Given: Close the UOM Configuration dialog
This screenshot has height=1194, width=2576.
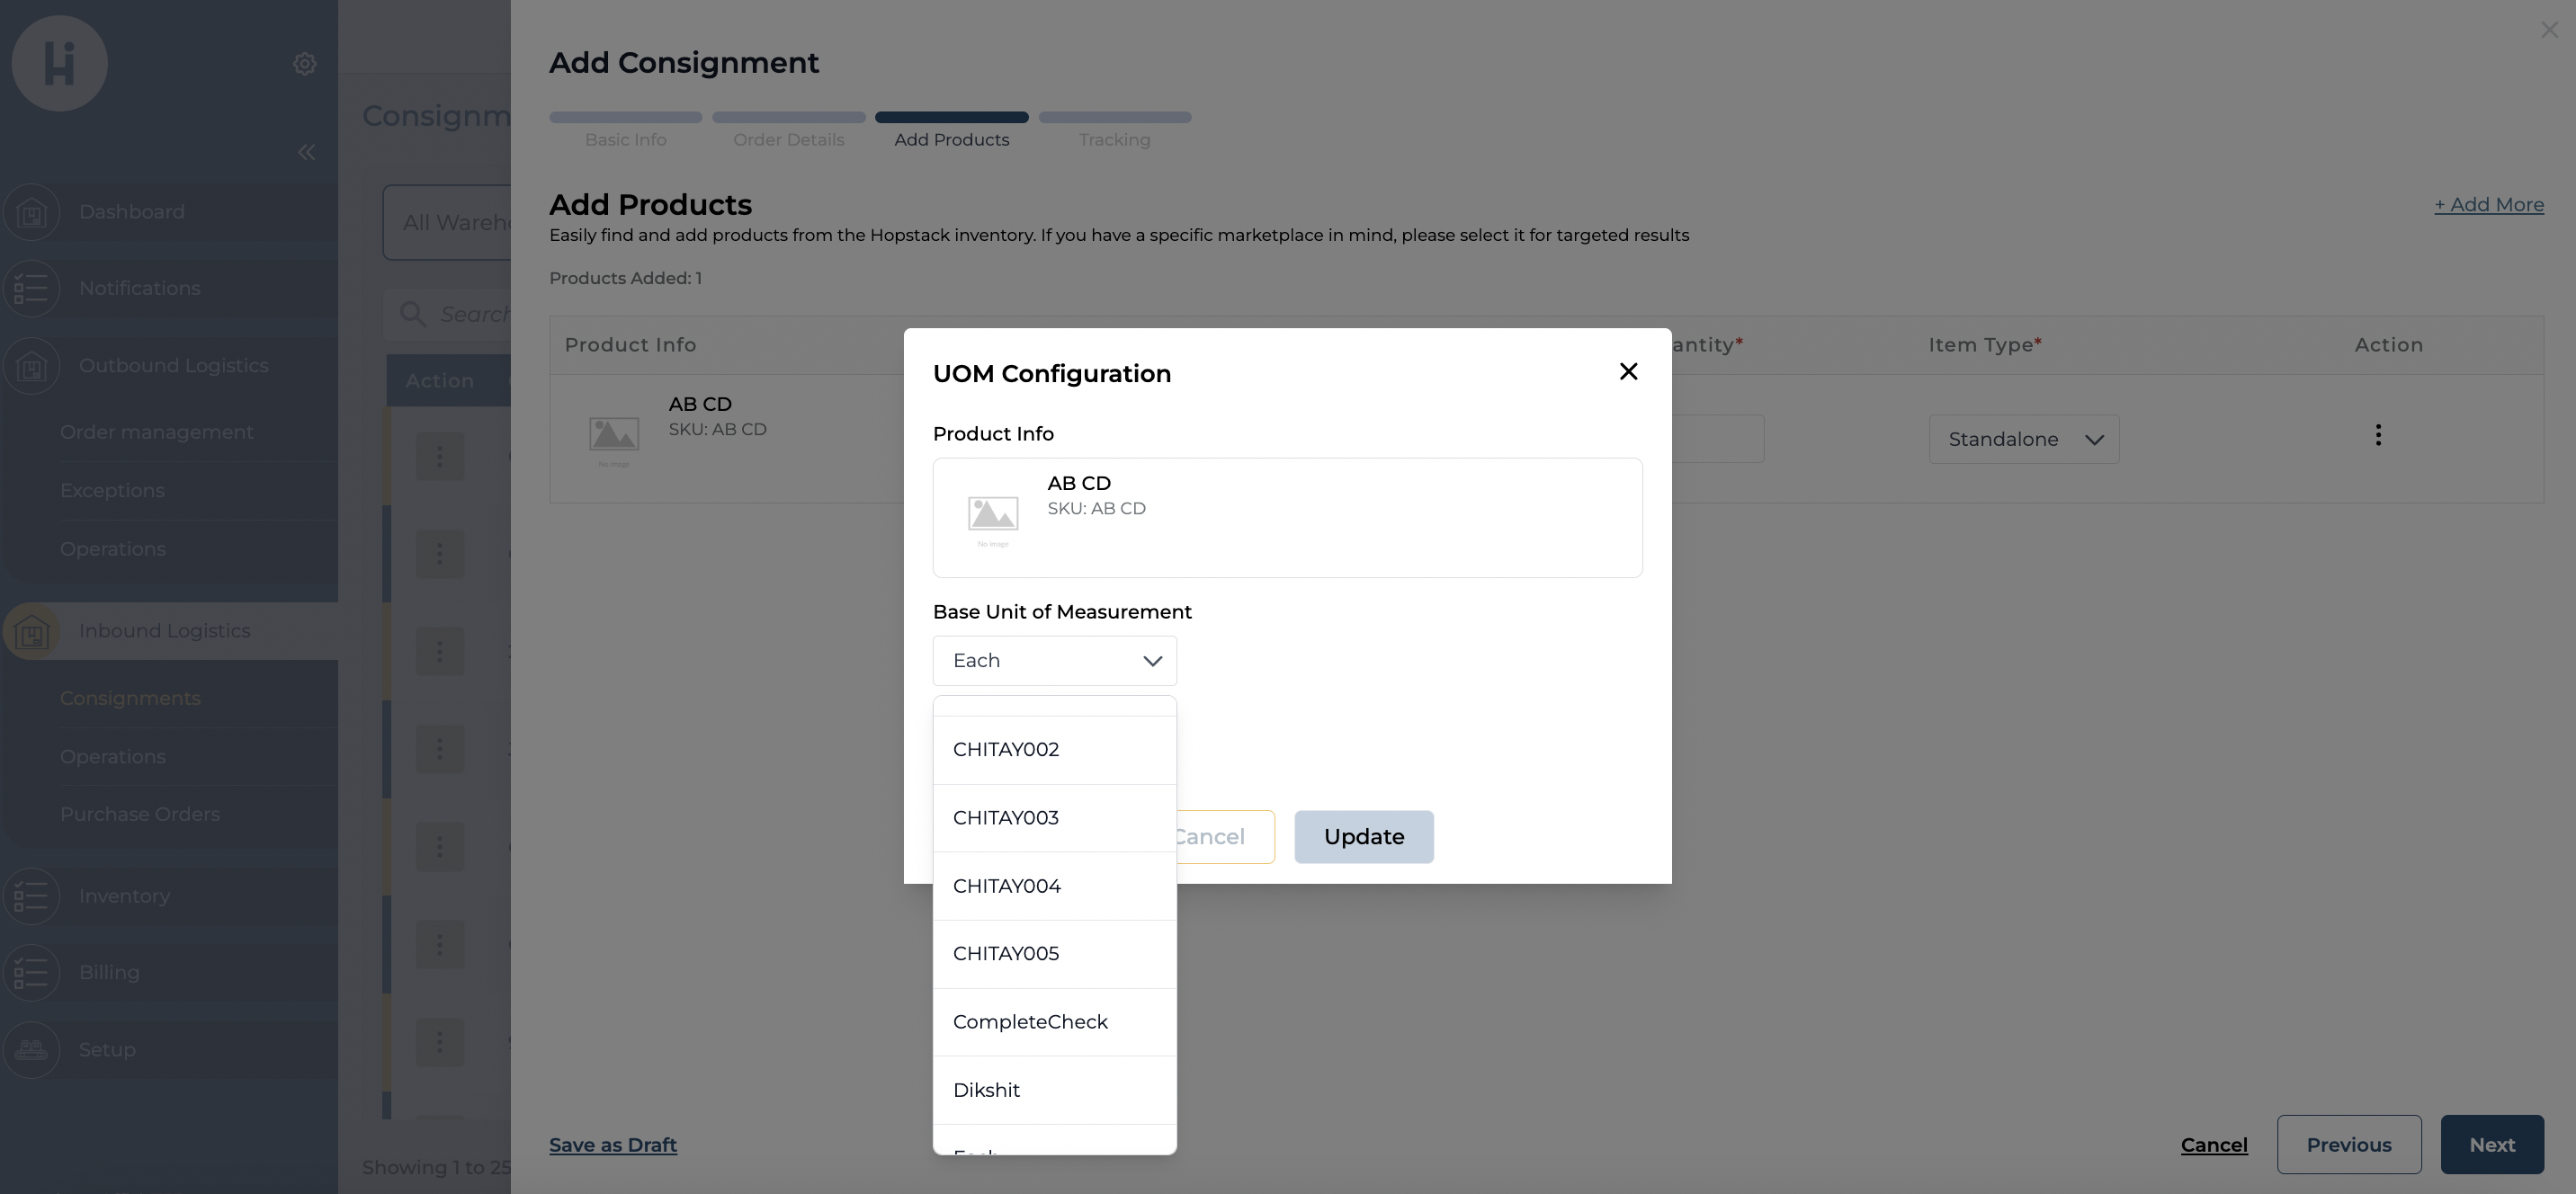Looking at the screenshot, I should [x=1628, y=371].
